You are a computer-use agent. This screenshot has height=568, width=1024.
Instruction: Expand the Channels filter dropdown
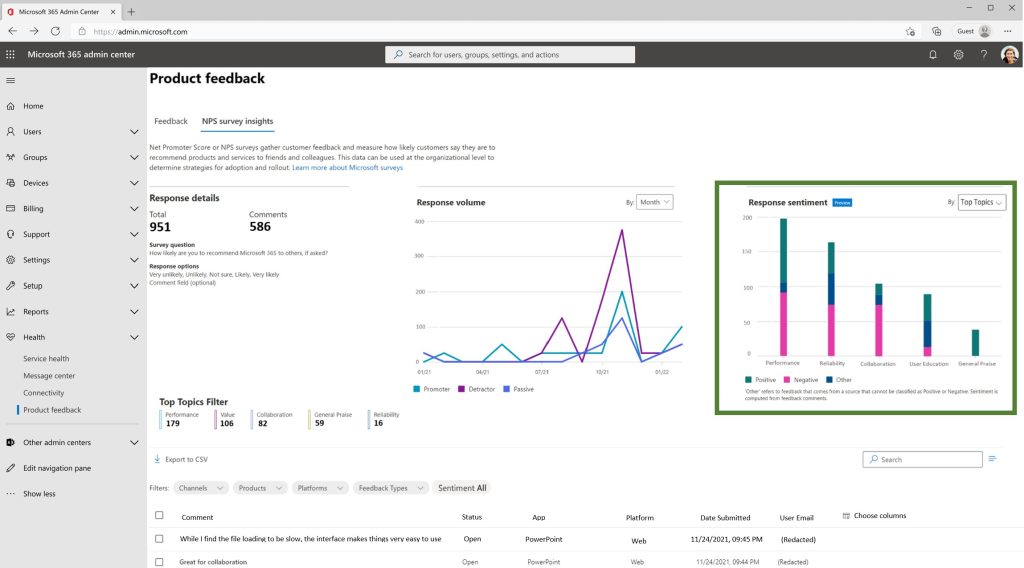[200, 488]
